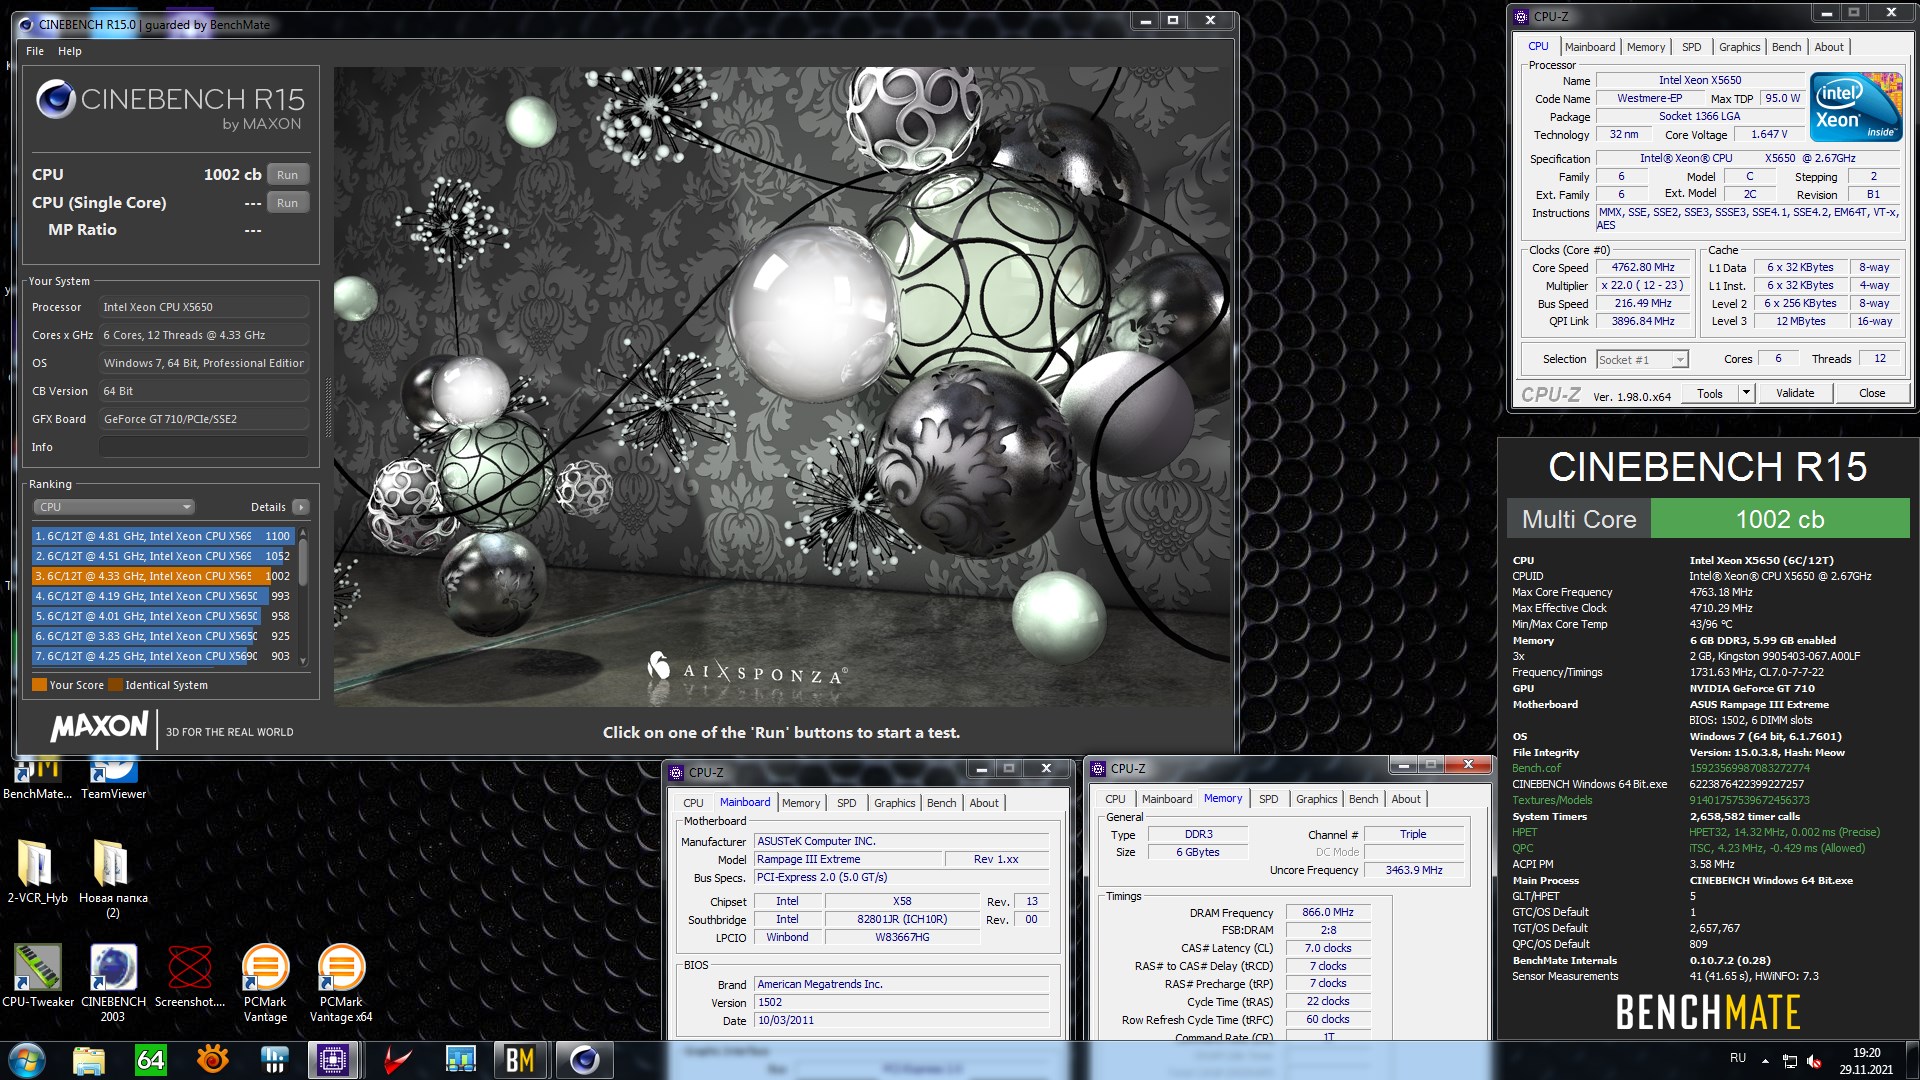Open Windows Explorer from the taskbar
1920x1080 pixels.
click(x=89, y=1060)
